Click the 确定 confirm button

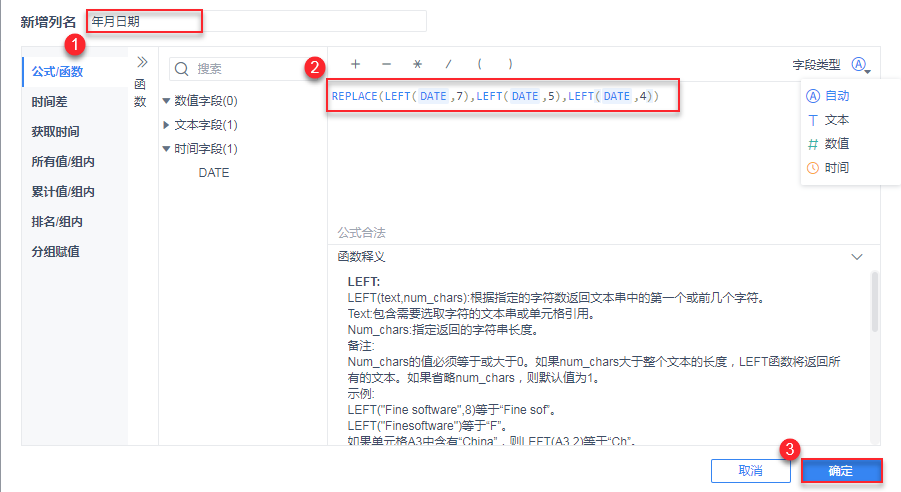(841, 471)
